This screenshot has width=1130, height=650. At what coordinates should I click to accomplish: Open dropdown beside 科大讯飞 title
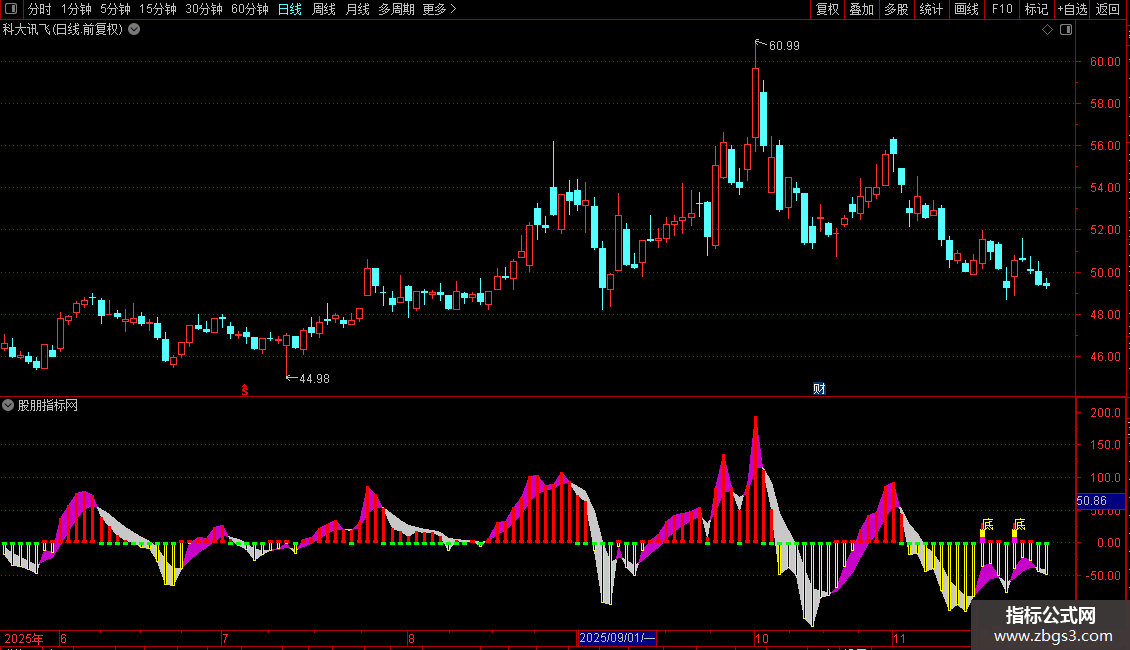pos(134,30)
